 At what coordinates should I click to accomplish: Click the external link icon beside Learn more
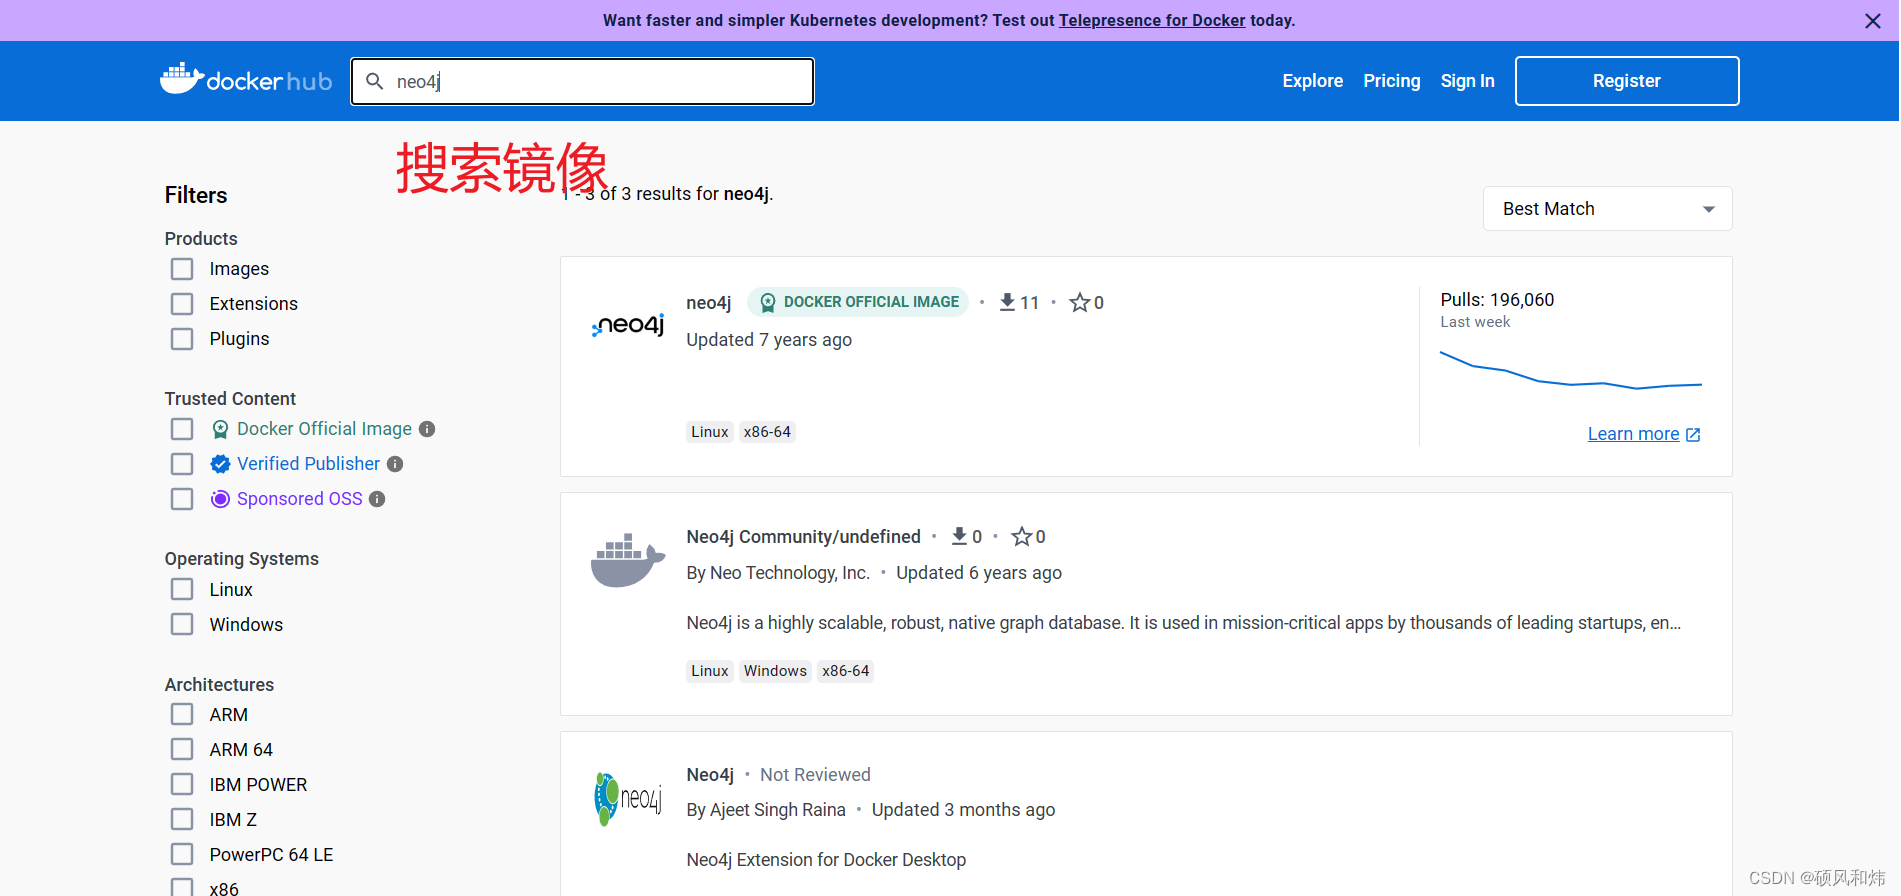click(x=1693, y=435)
